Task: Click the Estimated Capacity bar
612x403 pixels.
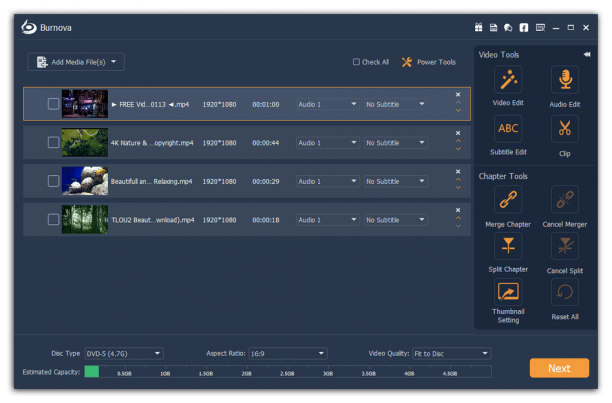Action: pos(288,371)
